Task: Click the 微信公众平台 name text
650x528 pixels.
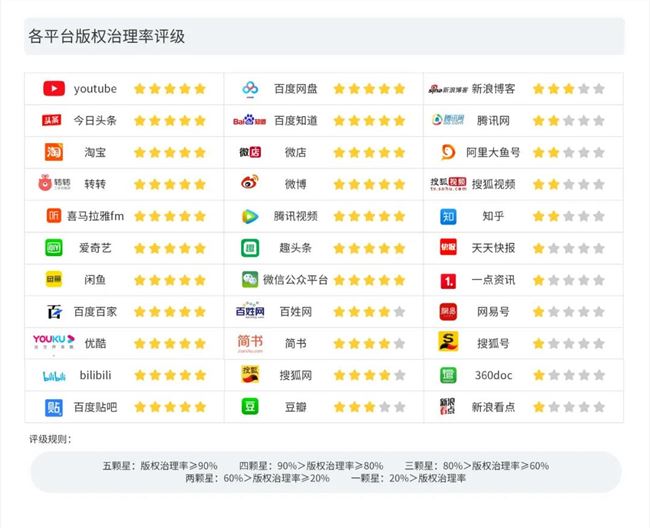Action: click(296, 280)
